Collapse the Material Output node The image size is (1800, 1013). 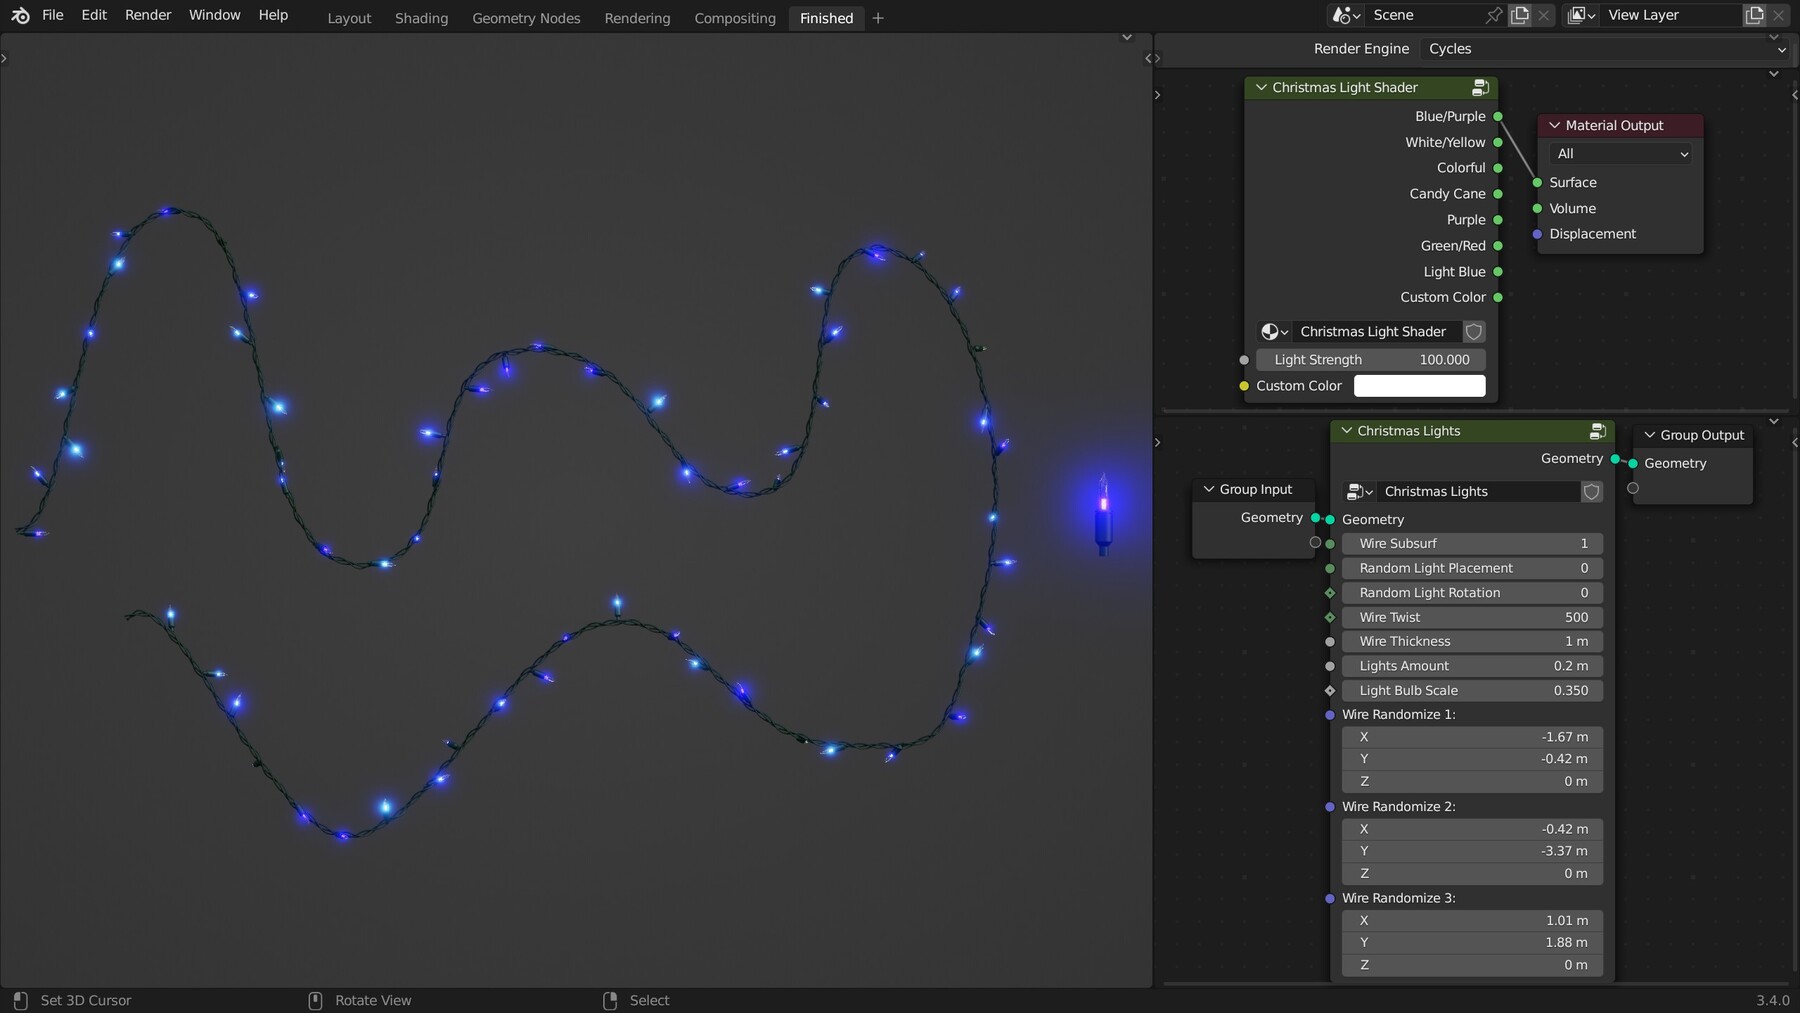pos(1554,125)
